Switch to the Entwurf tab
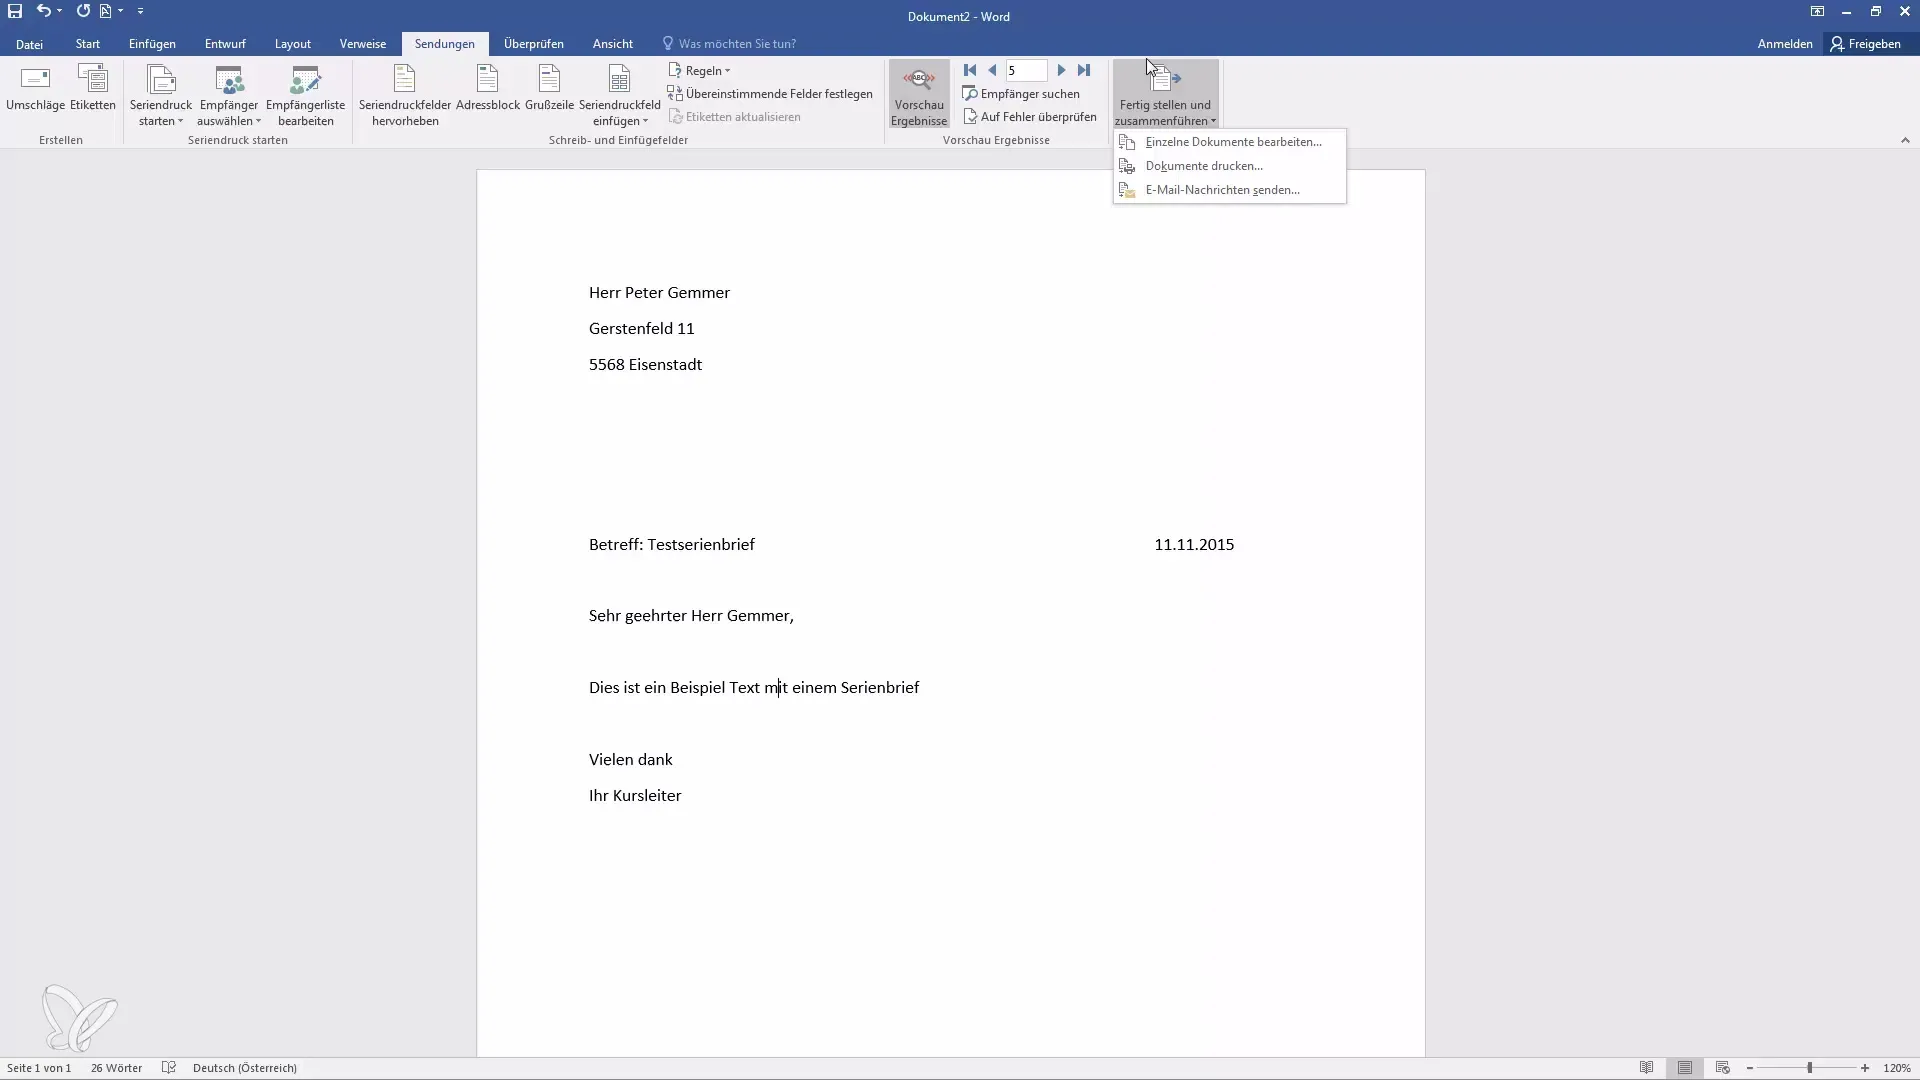Image resolution: width=1920 pixels, height=1080 pixels. [225, 44]
